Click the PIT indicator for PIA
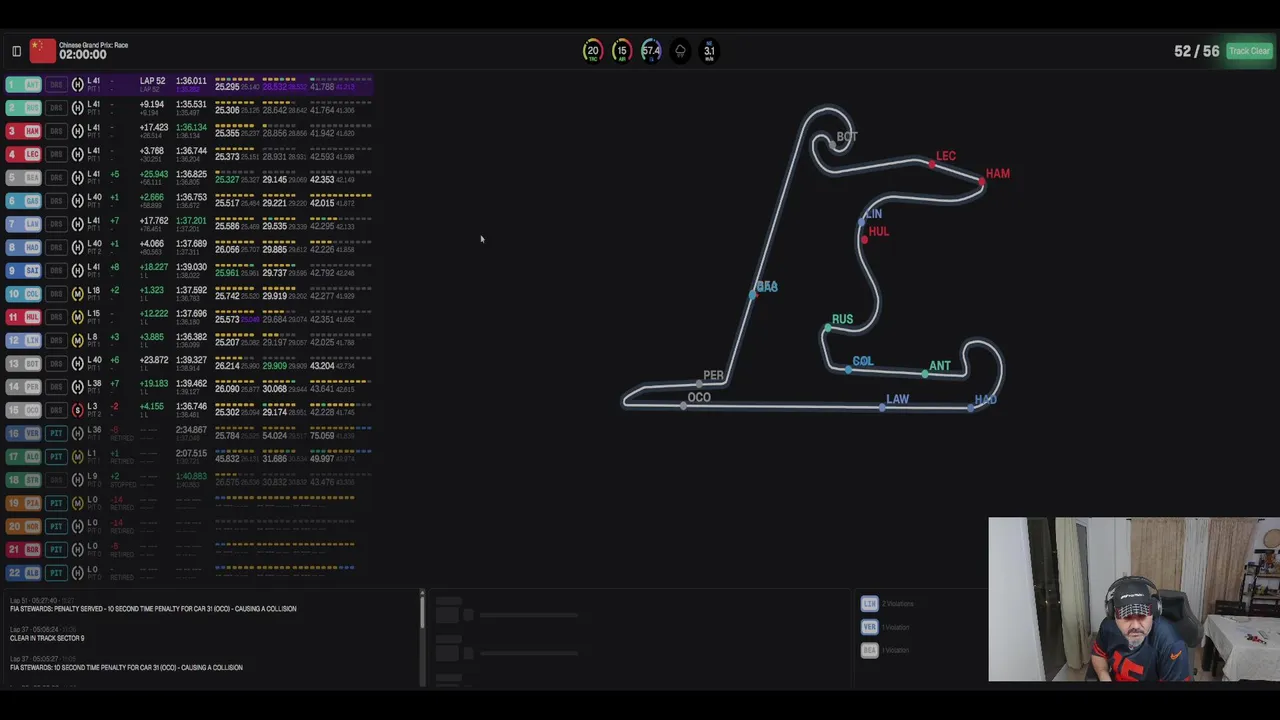Screen dimensions: 1280x720 56,503
